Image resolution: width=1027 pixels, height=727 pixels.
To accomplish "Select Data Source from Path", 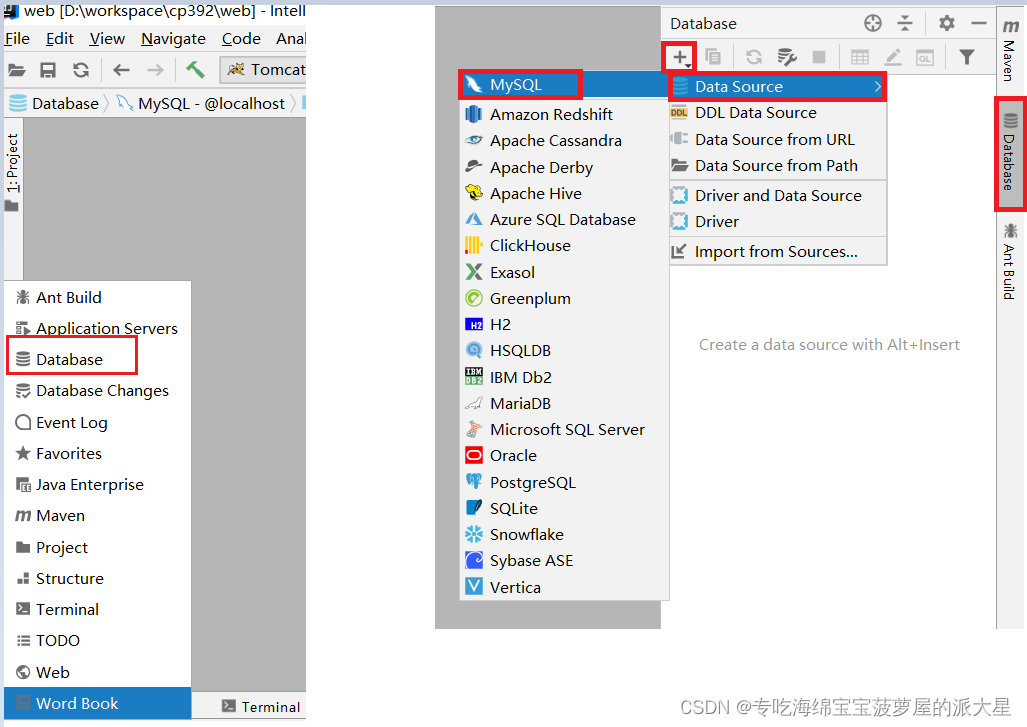I will [777, 166].
